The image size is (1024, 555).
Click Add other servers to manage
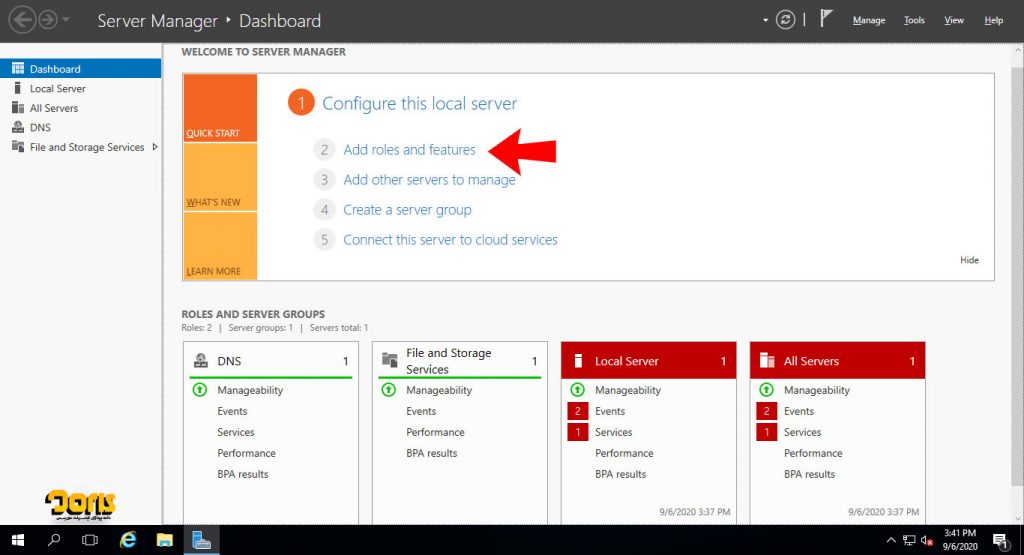click(x=429, y=180)
